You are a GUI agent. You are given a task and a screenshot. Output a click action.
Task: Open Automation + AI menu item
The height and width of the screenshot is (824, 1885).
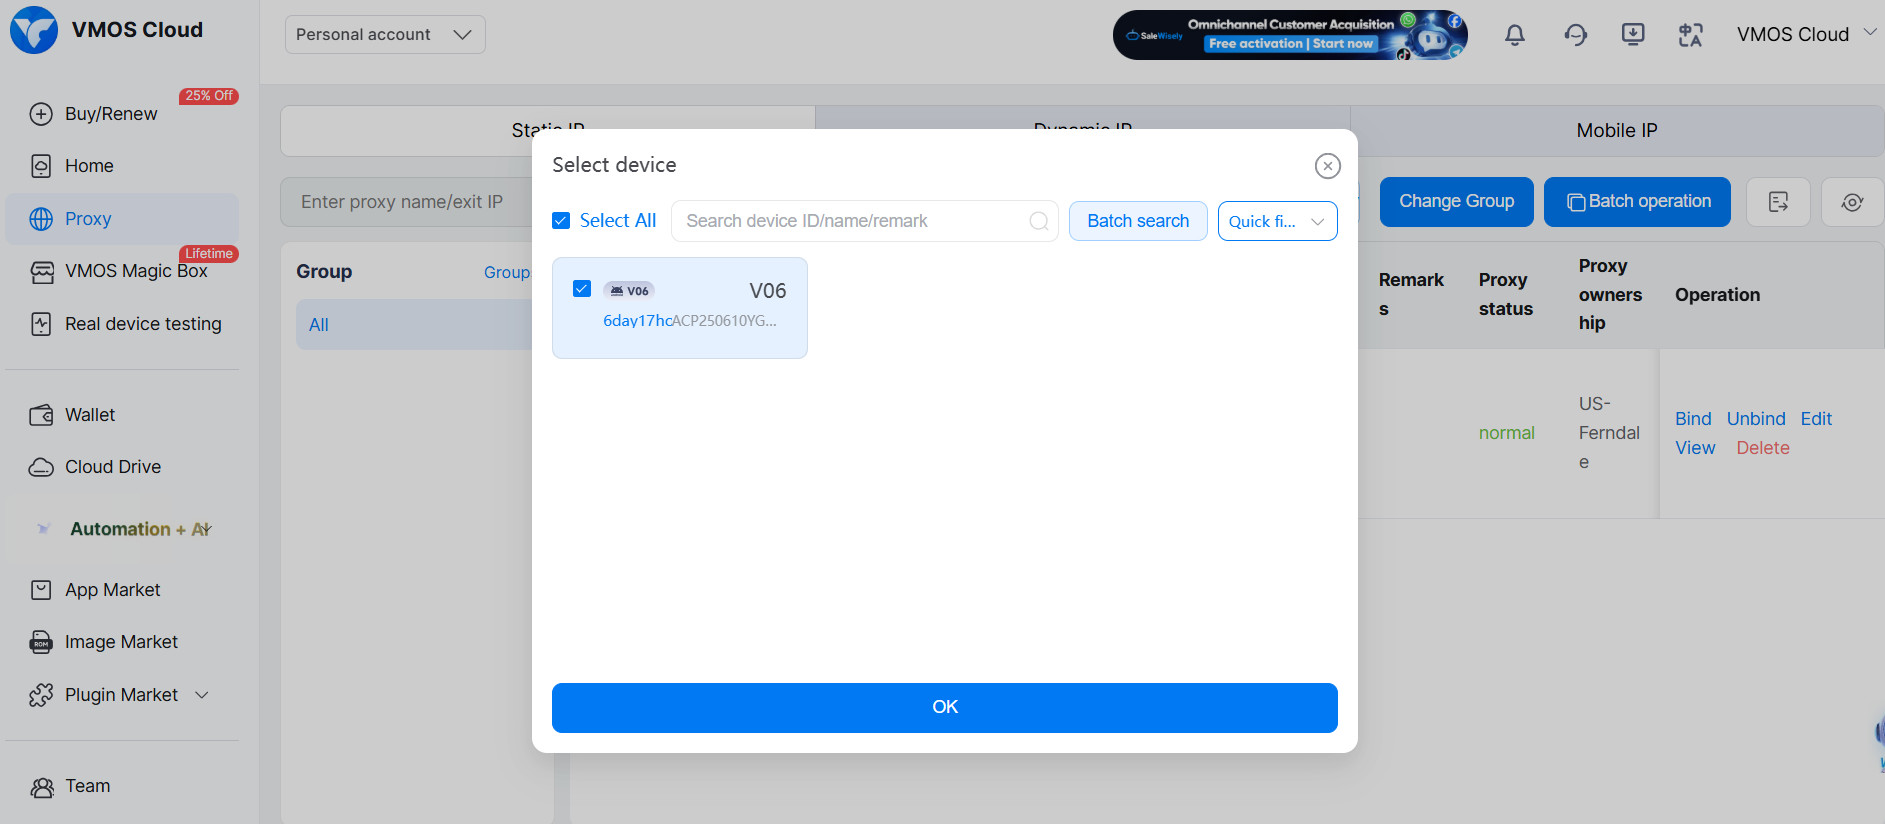122,529
